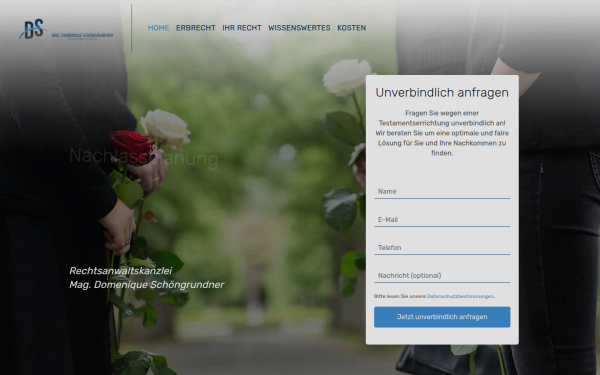Click into the E-Mail field
The width and height of the screenshot is (600, 375).
click(442, 220)
